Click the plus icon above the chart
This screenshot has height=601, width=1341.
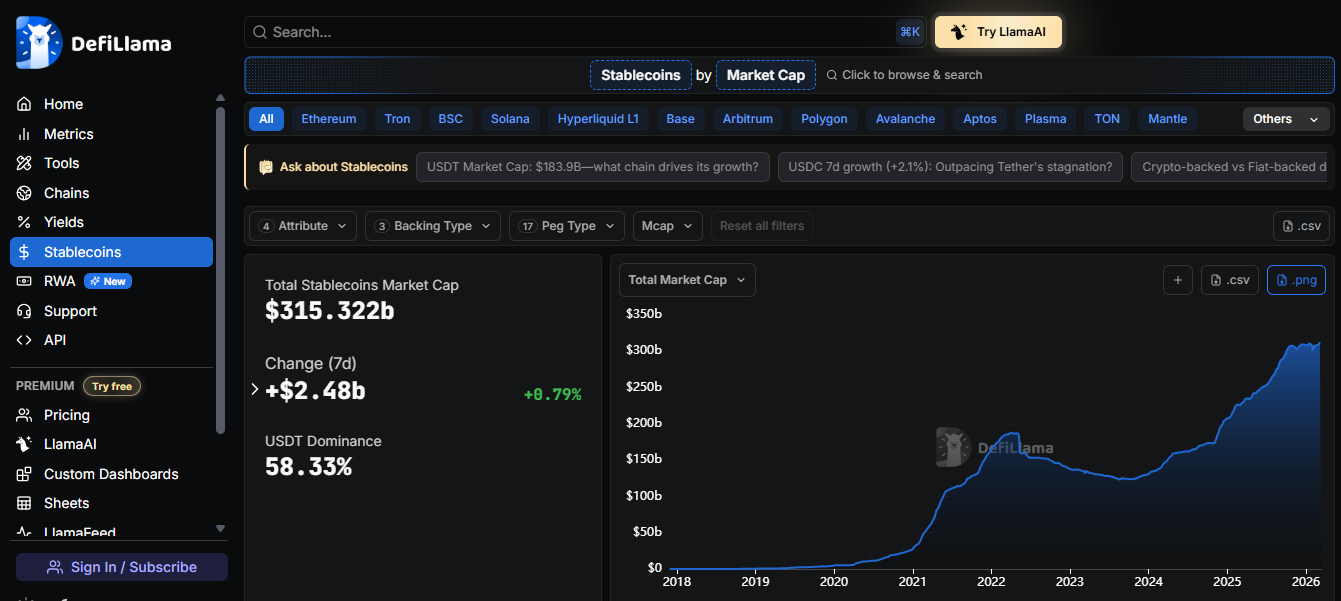click(1178, 280)
